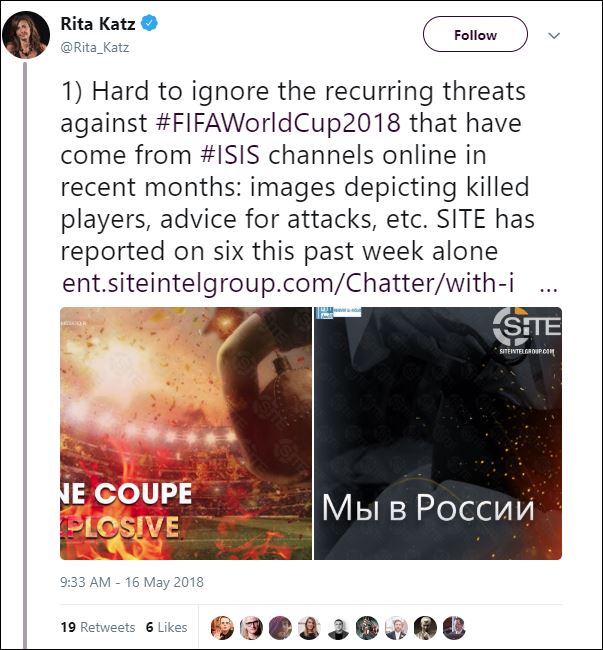Click the last liker avatar on right

(x=454, y=628)
